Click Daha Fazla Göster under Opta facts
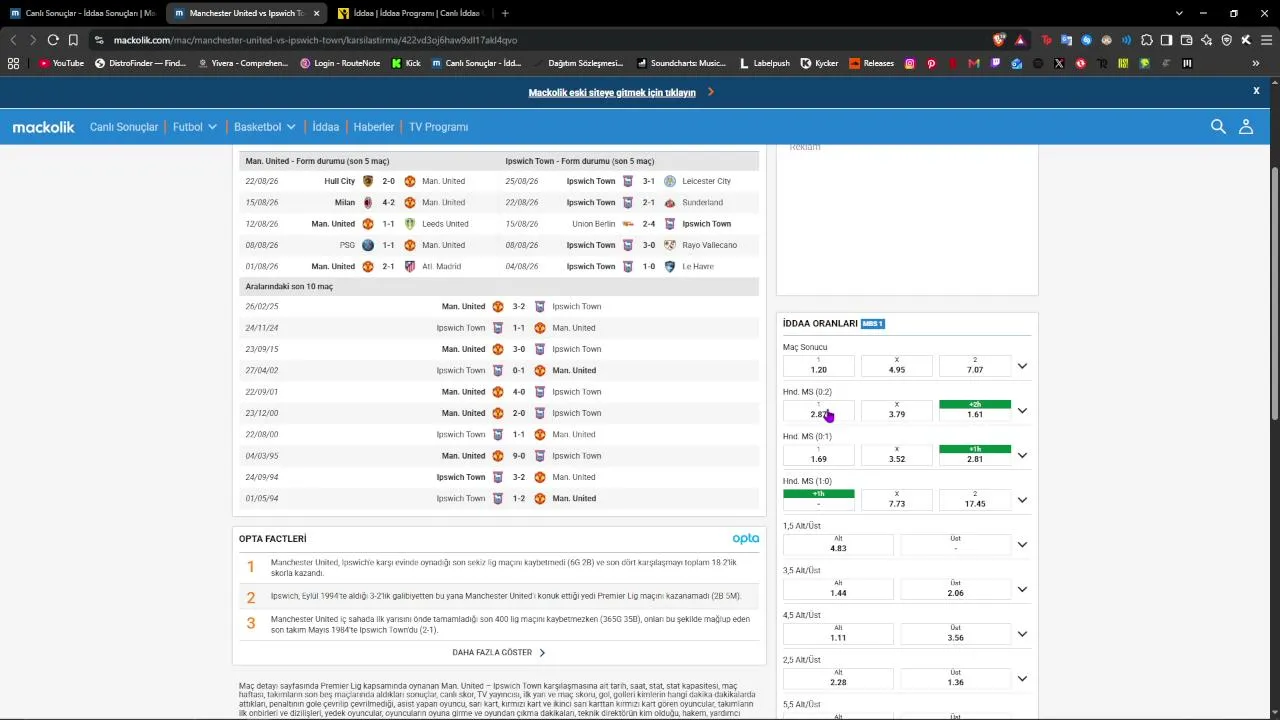1280x720 pixels. [499, 652]
